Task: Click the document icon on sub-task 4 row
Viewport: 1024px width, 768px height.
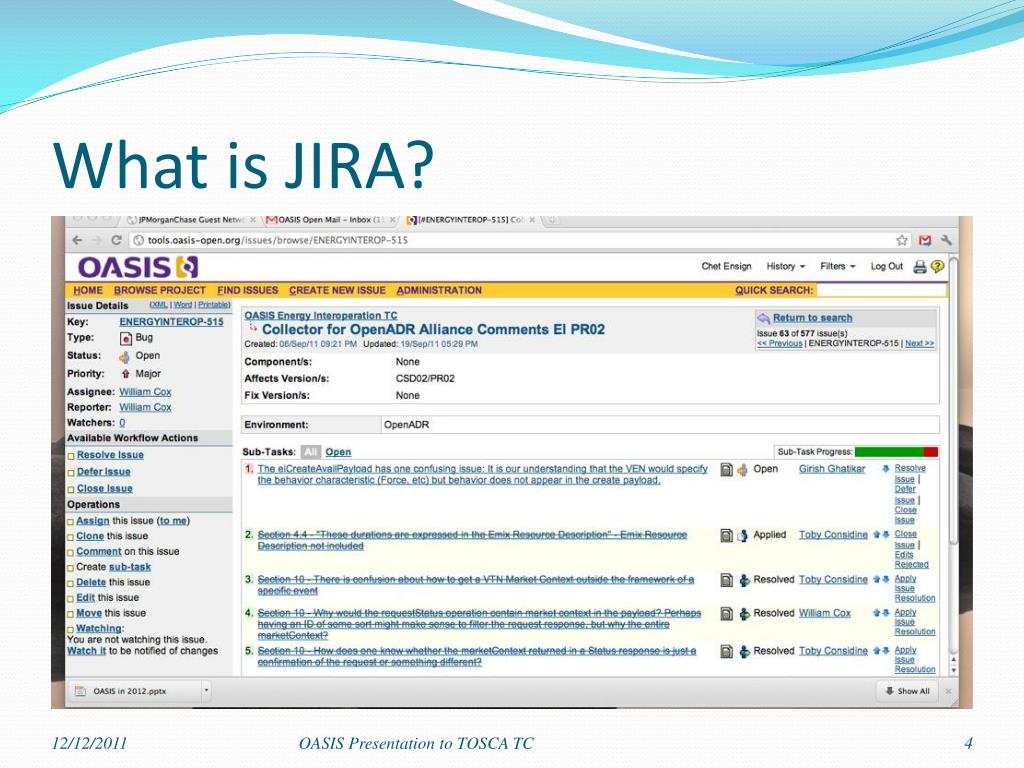Action: point(726,614)
